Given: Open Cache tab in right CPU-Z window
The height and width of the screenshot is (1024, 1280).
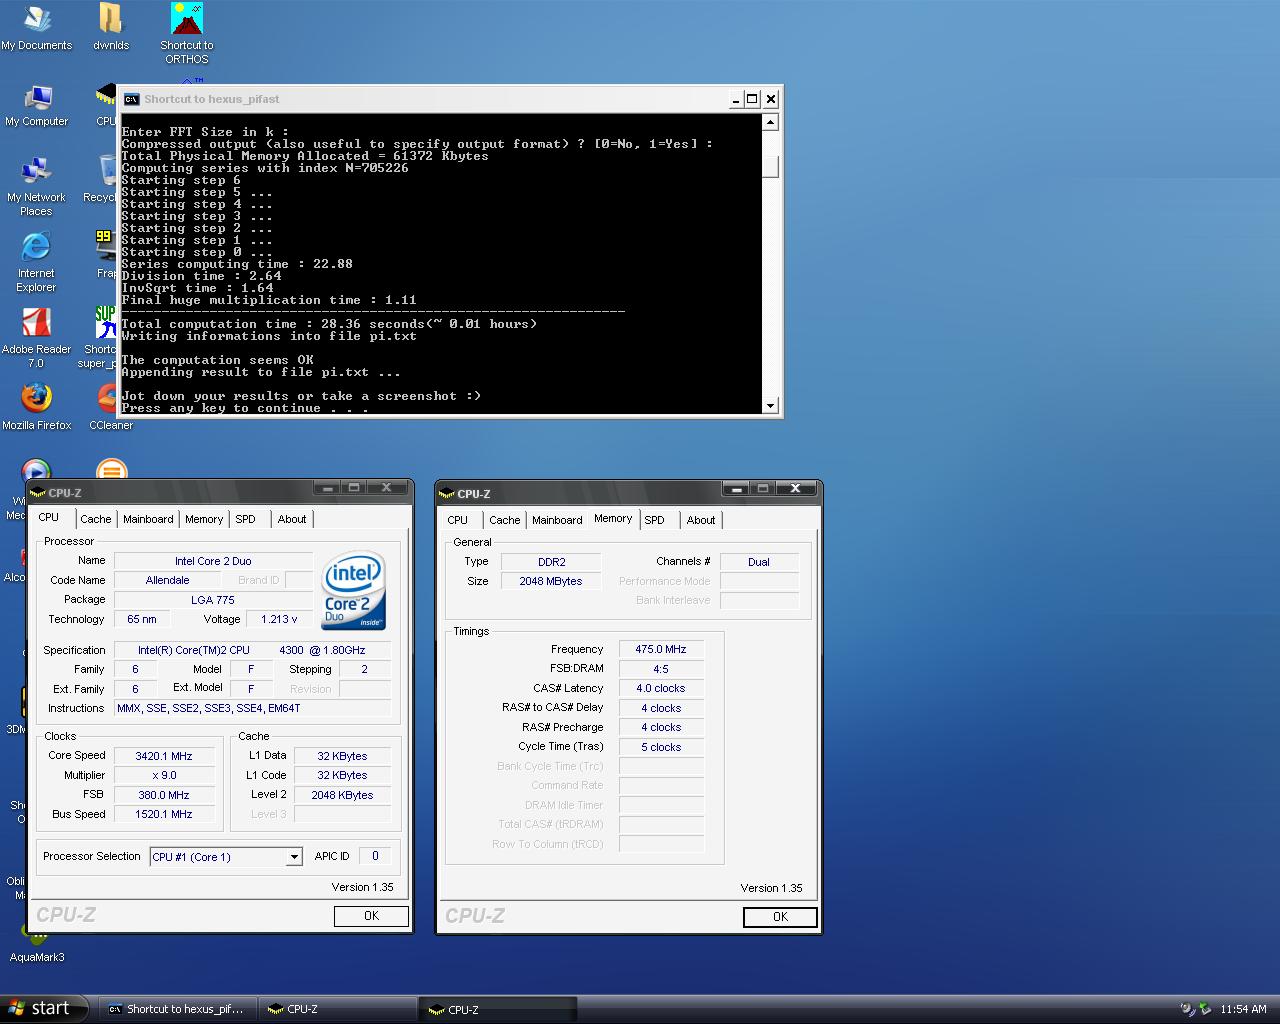Looking at the screenshot, I should coord(505,520).
